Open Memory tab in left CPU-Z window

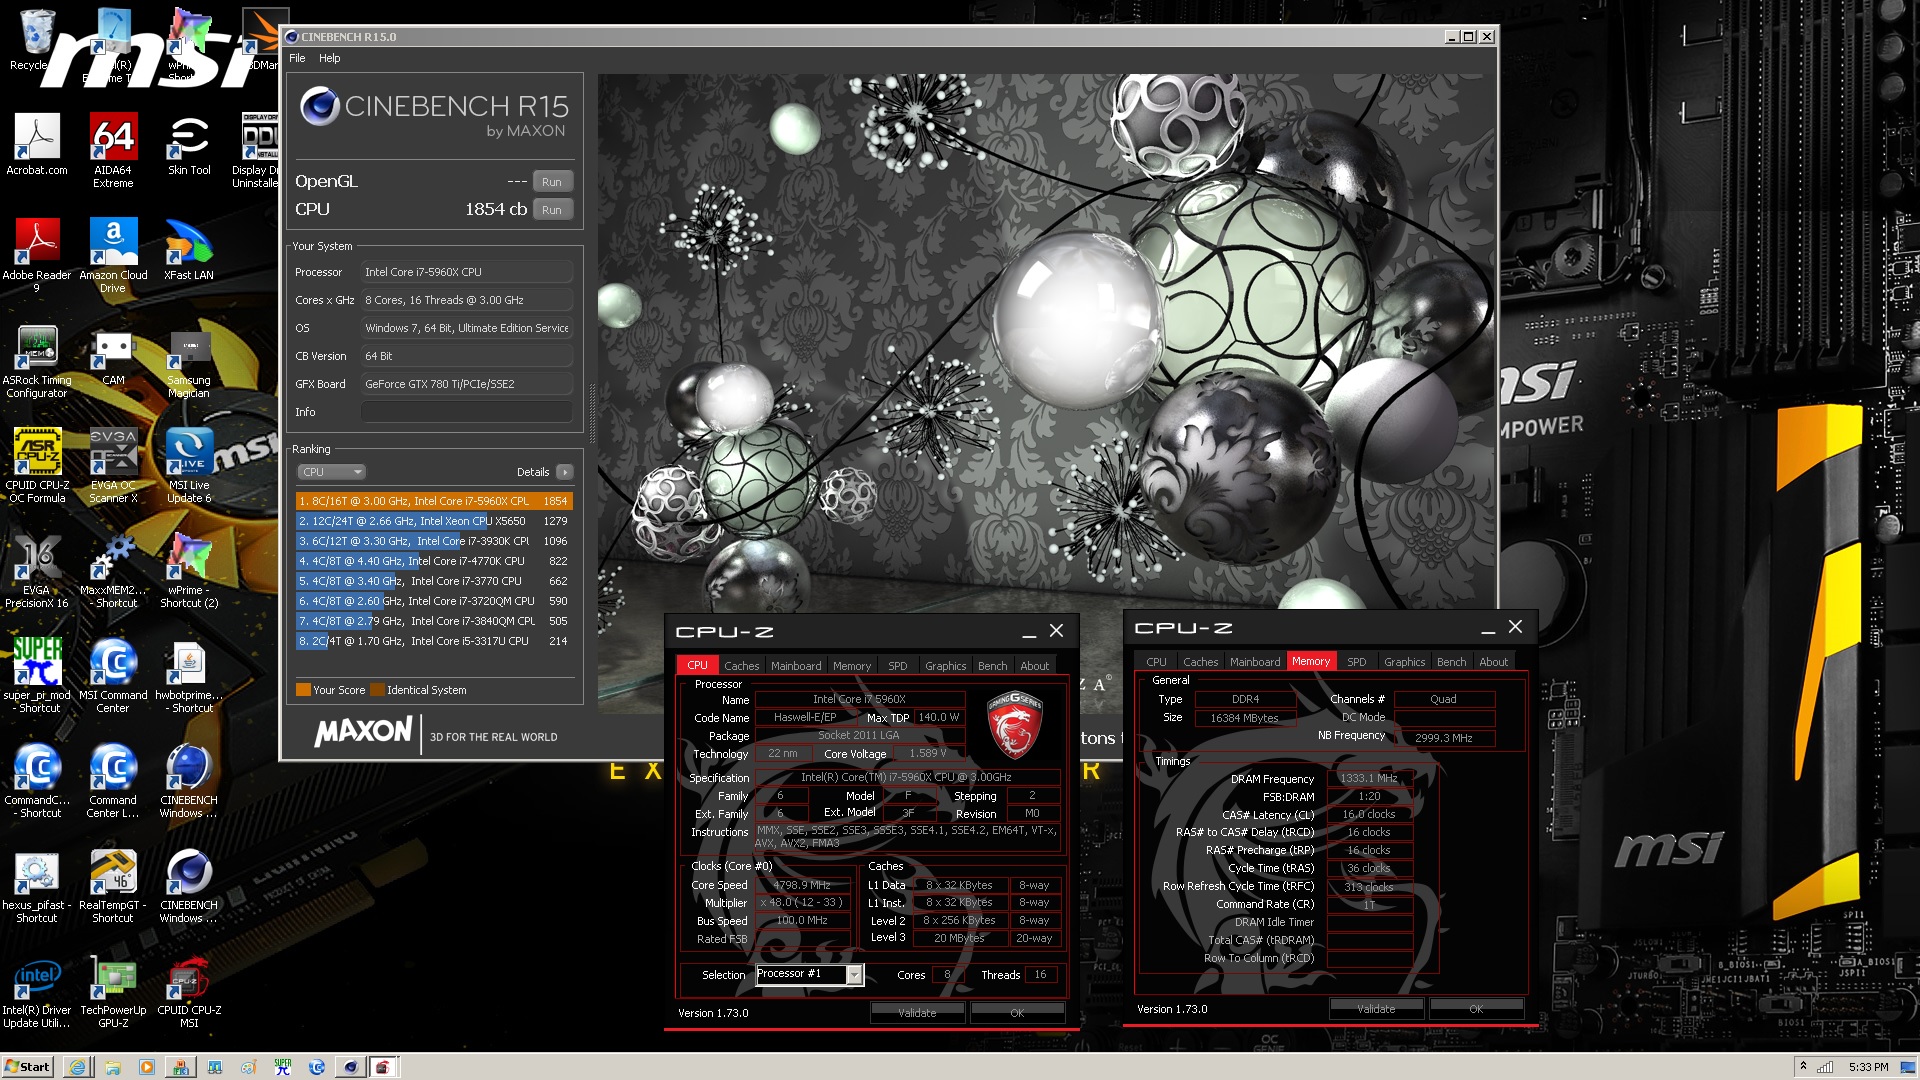[852, 666]
